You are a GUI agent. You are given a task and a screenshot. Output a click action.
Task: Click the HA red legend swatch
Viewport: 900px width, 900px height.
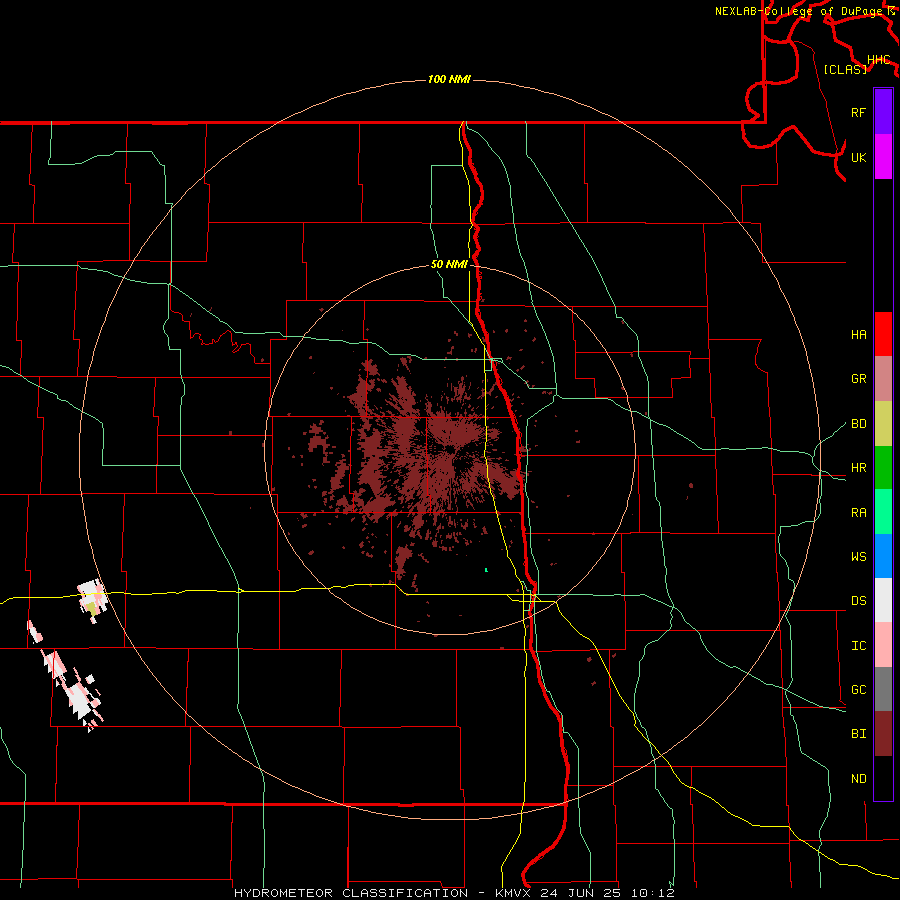click(x=883, y=334)
